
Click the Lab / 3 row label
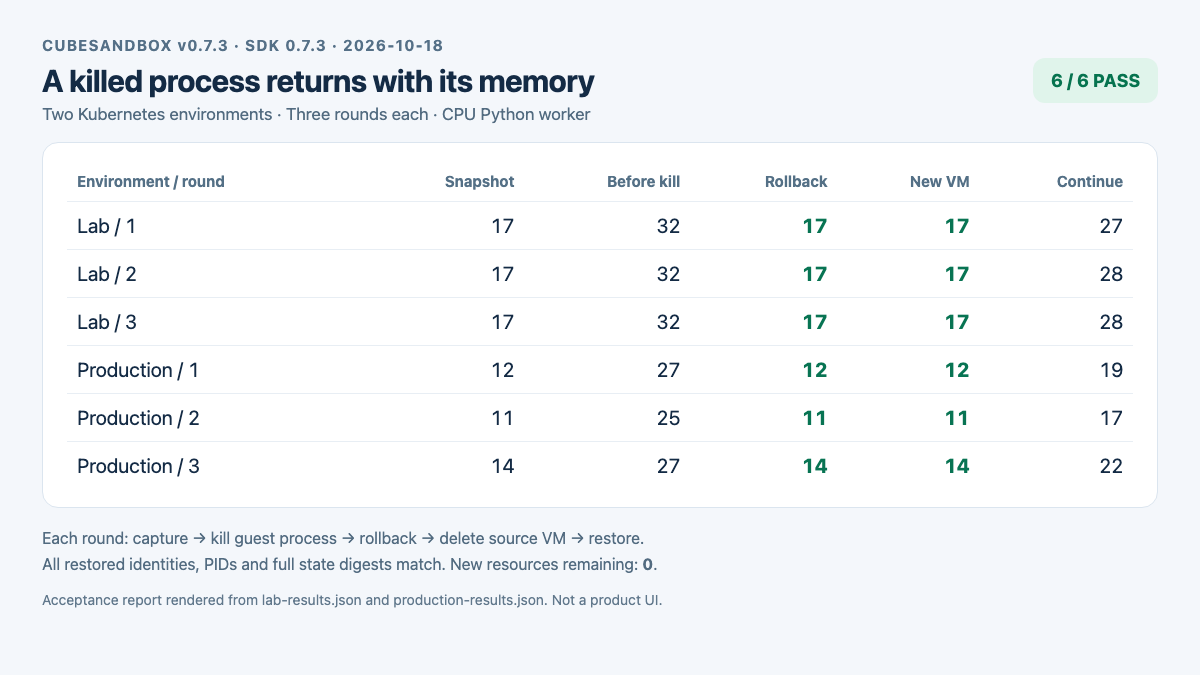(107, 322)
